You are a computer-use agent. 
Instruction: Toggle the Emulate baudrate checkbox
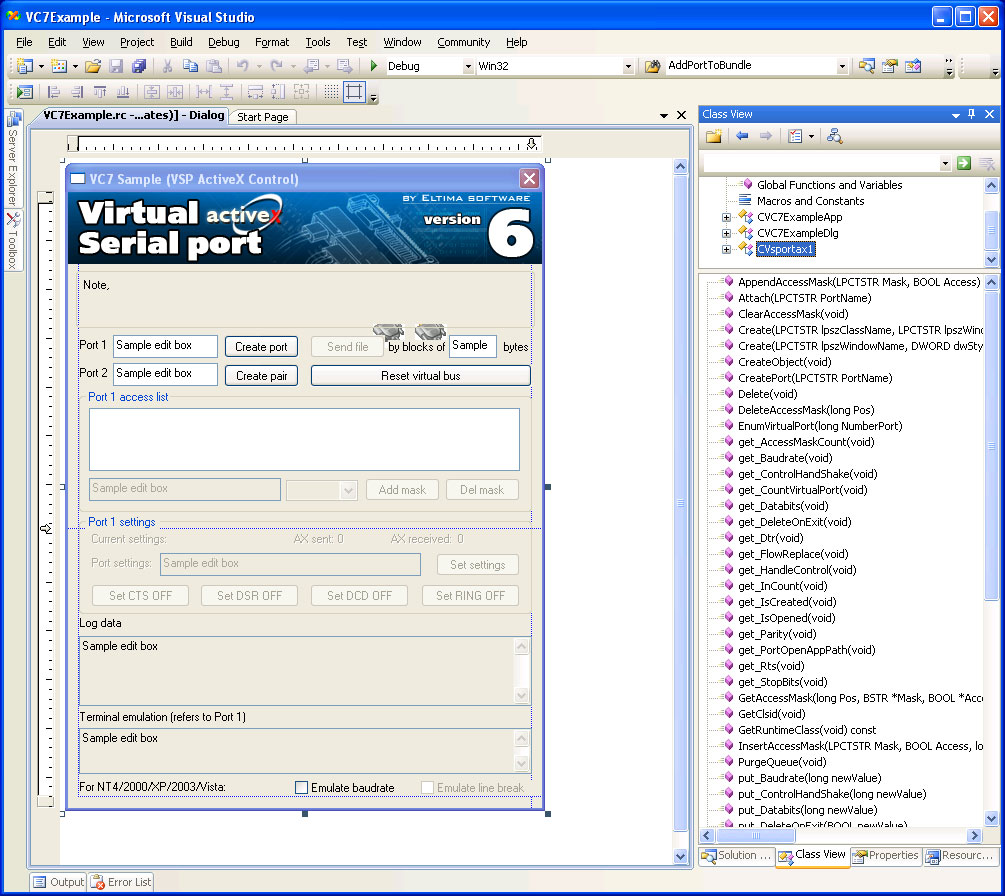[x=301, y=787]
